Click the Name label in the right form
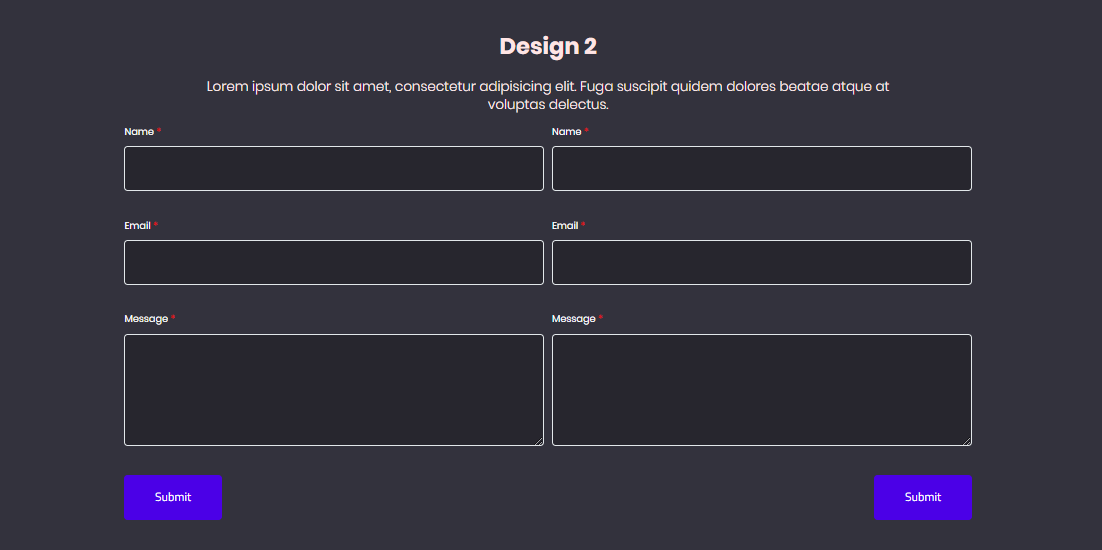Viewport: 1102px width, 550px height. coord(566,132)
